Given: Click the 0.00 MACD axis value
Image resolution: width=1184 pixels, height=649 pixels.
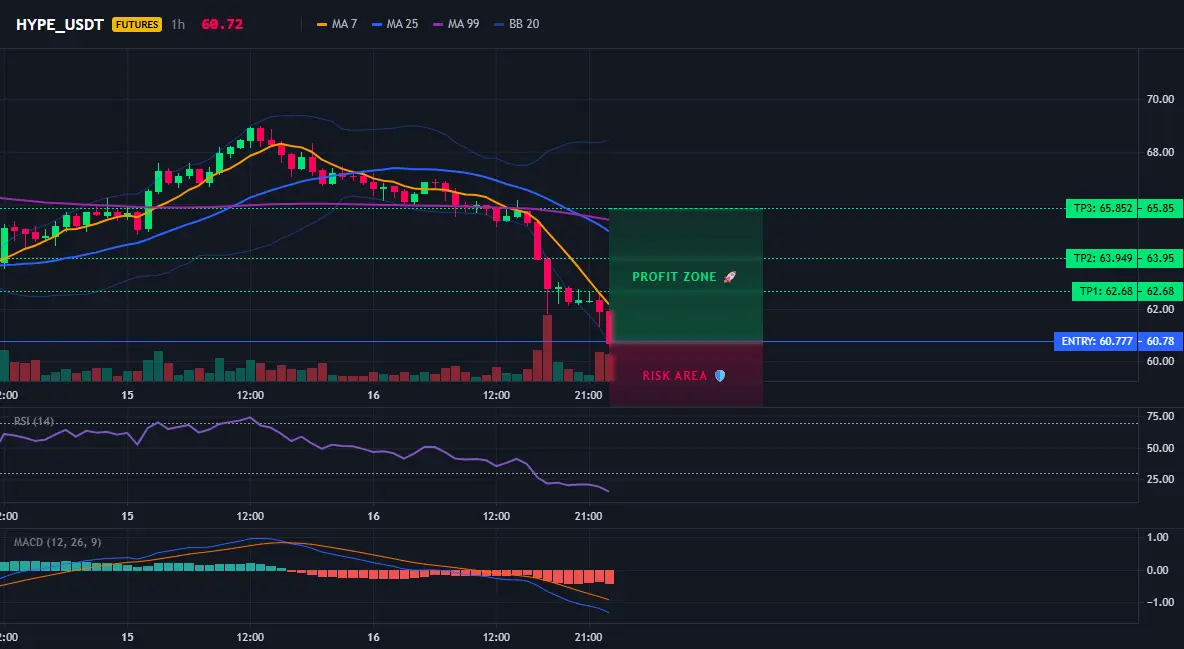Looking at the screenshot, I should pyautogui.click(x=1158, y=570).
